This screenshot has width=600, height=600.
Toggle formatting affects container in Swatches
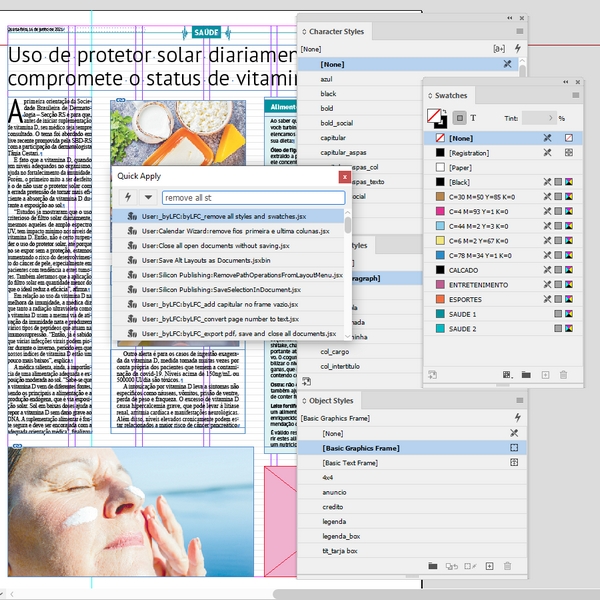coord(460,118)
